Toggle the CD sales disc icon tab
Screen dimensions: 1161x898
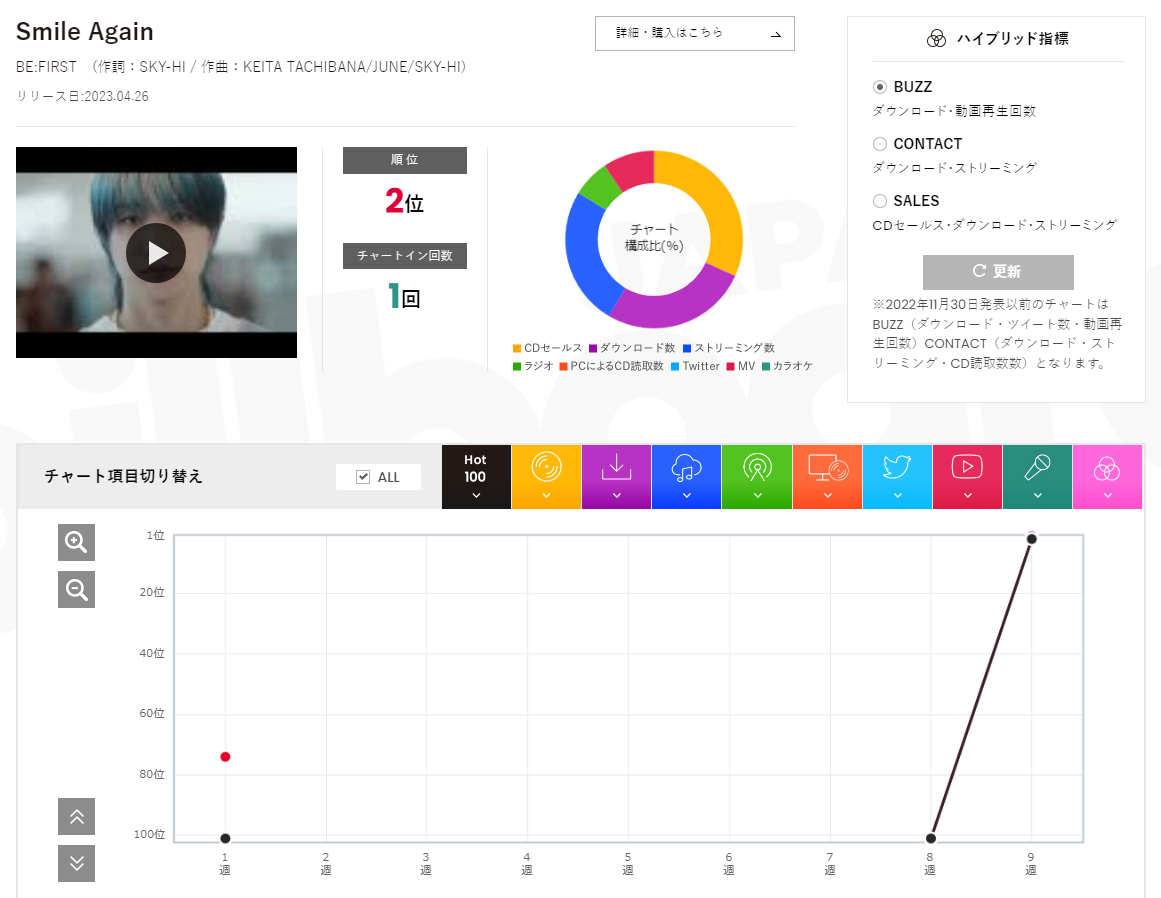pyautogui.click(x=546, y=477)
